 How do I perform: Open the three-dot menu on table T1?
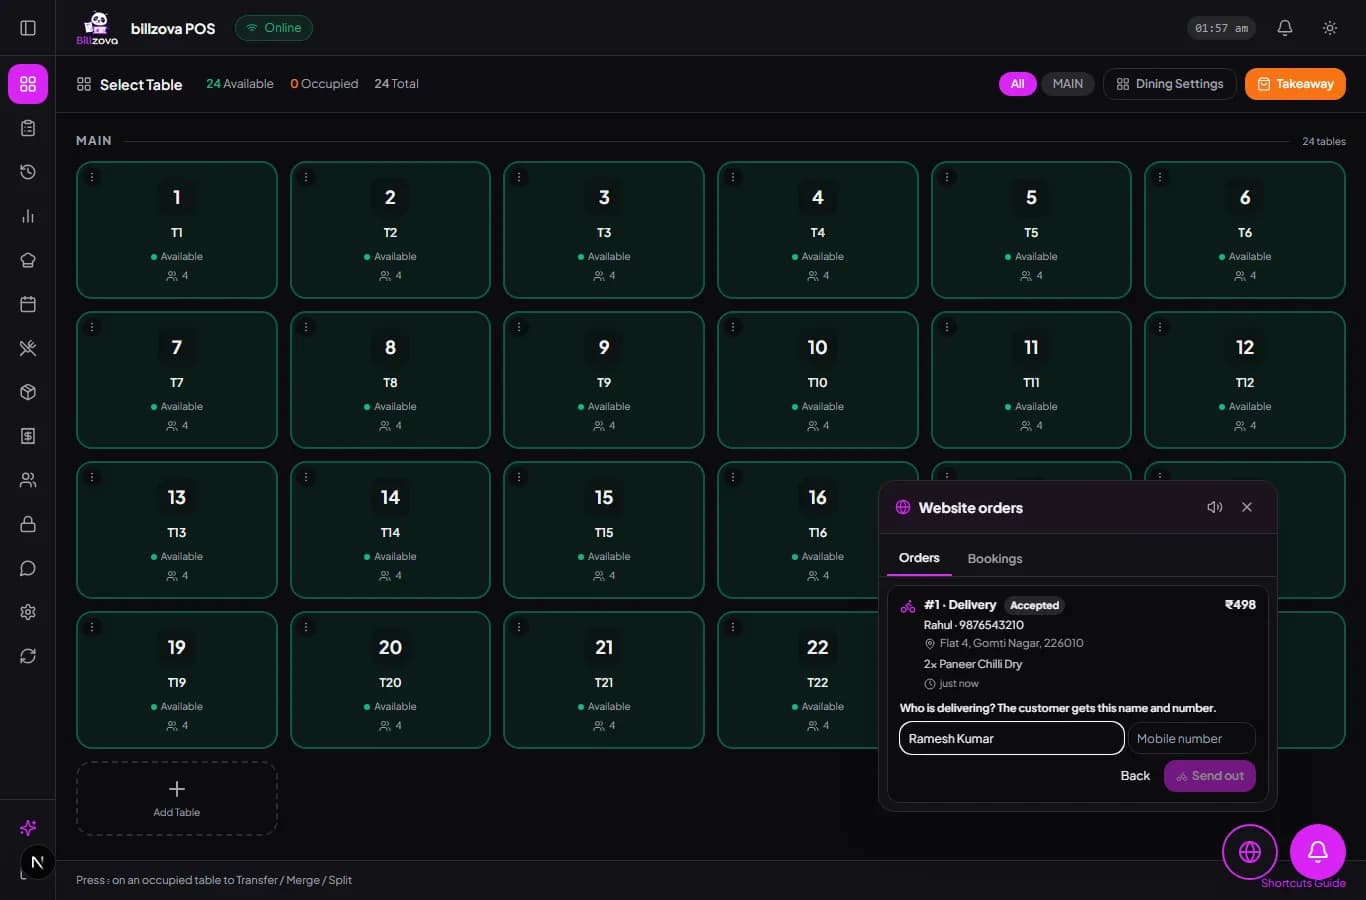point(92,177)
